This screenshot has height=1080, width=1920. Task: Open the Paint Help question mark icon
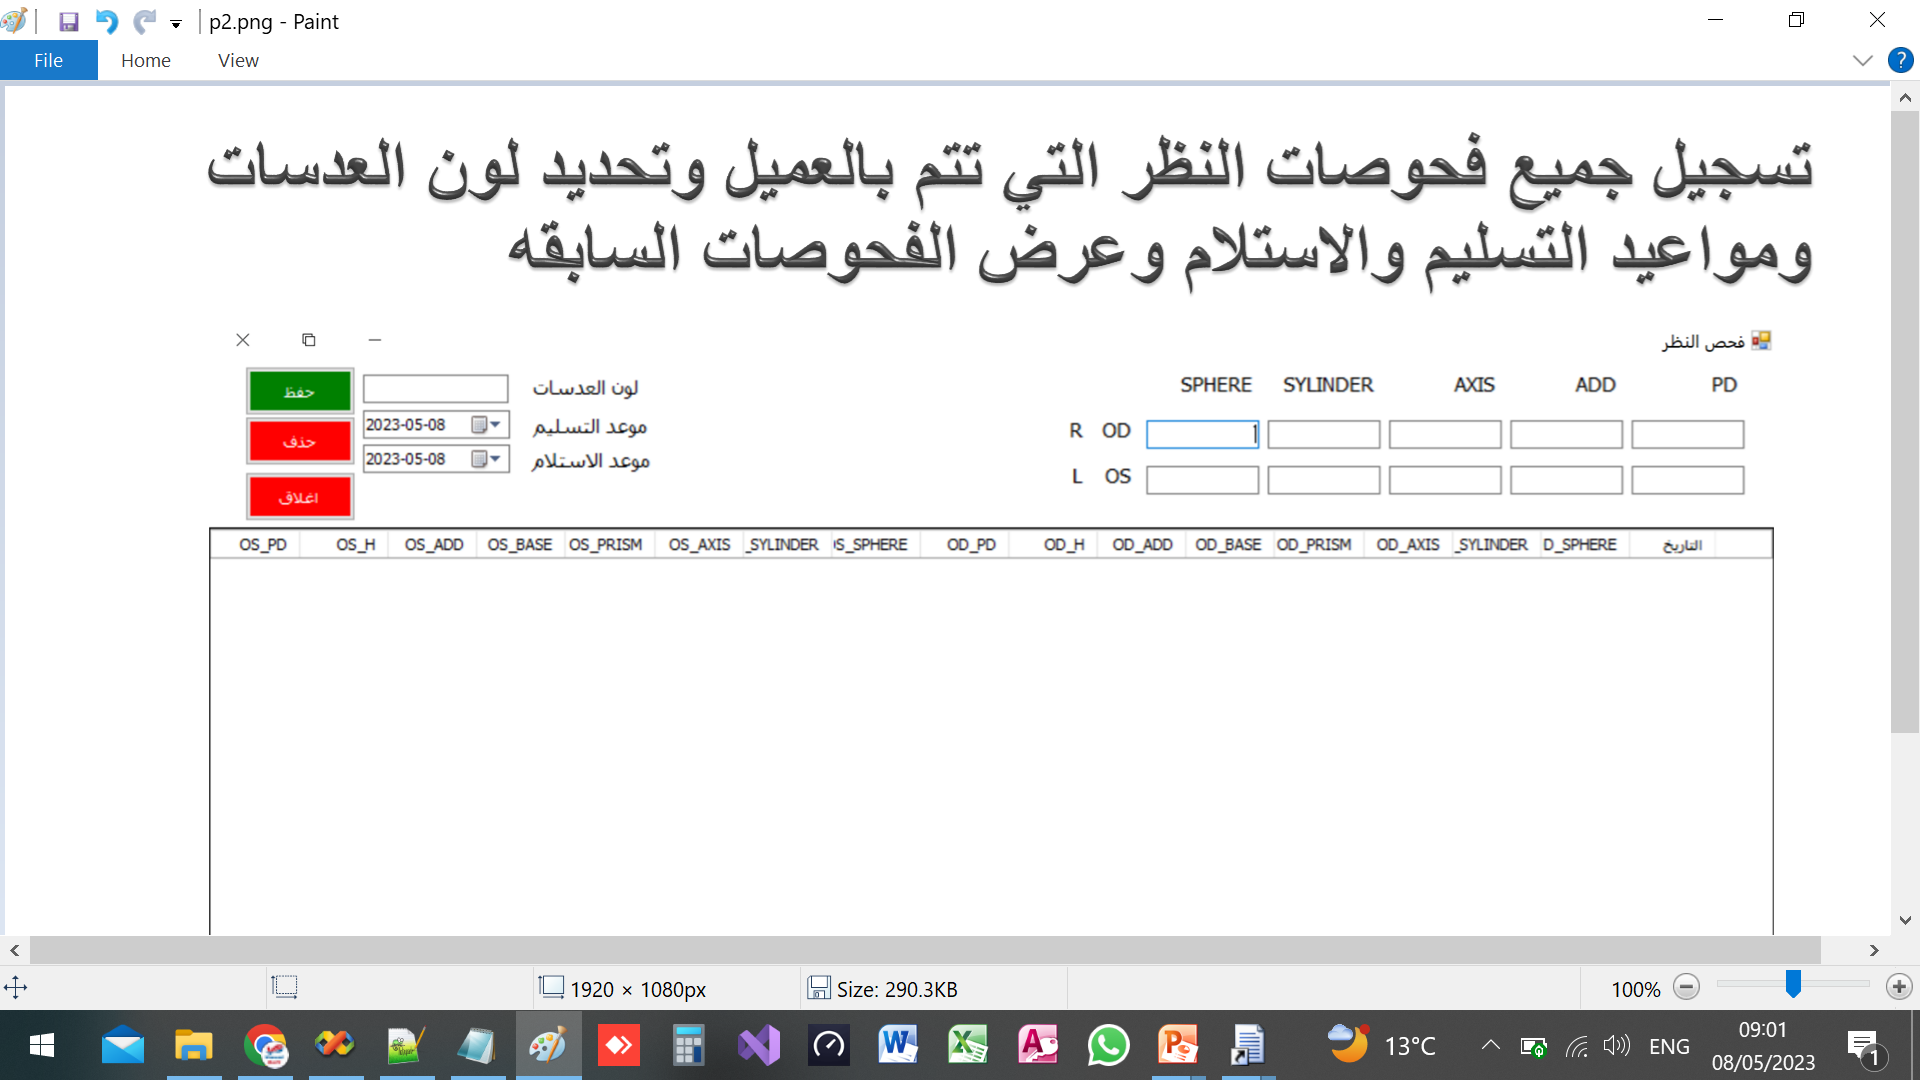point(1900,60)
